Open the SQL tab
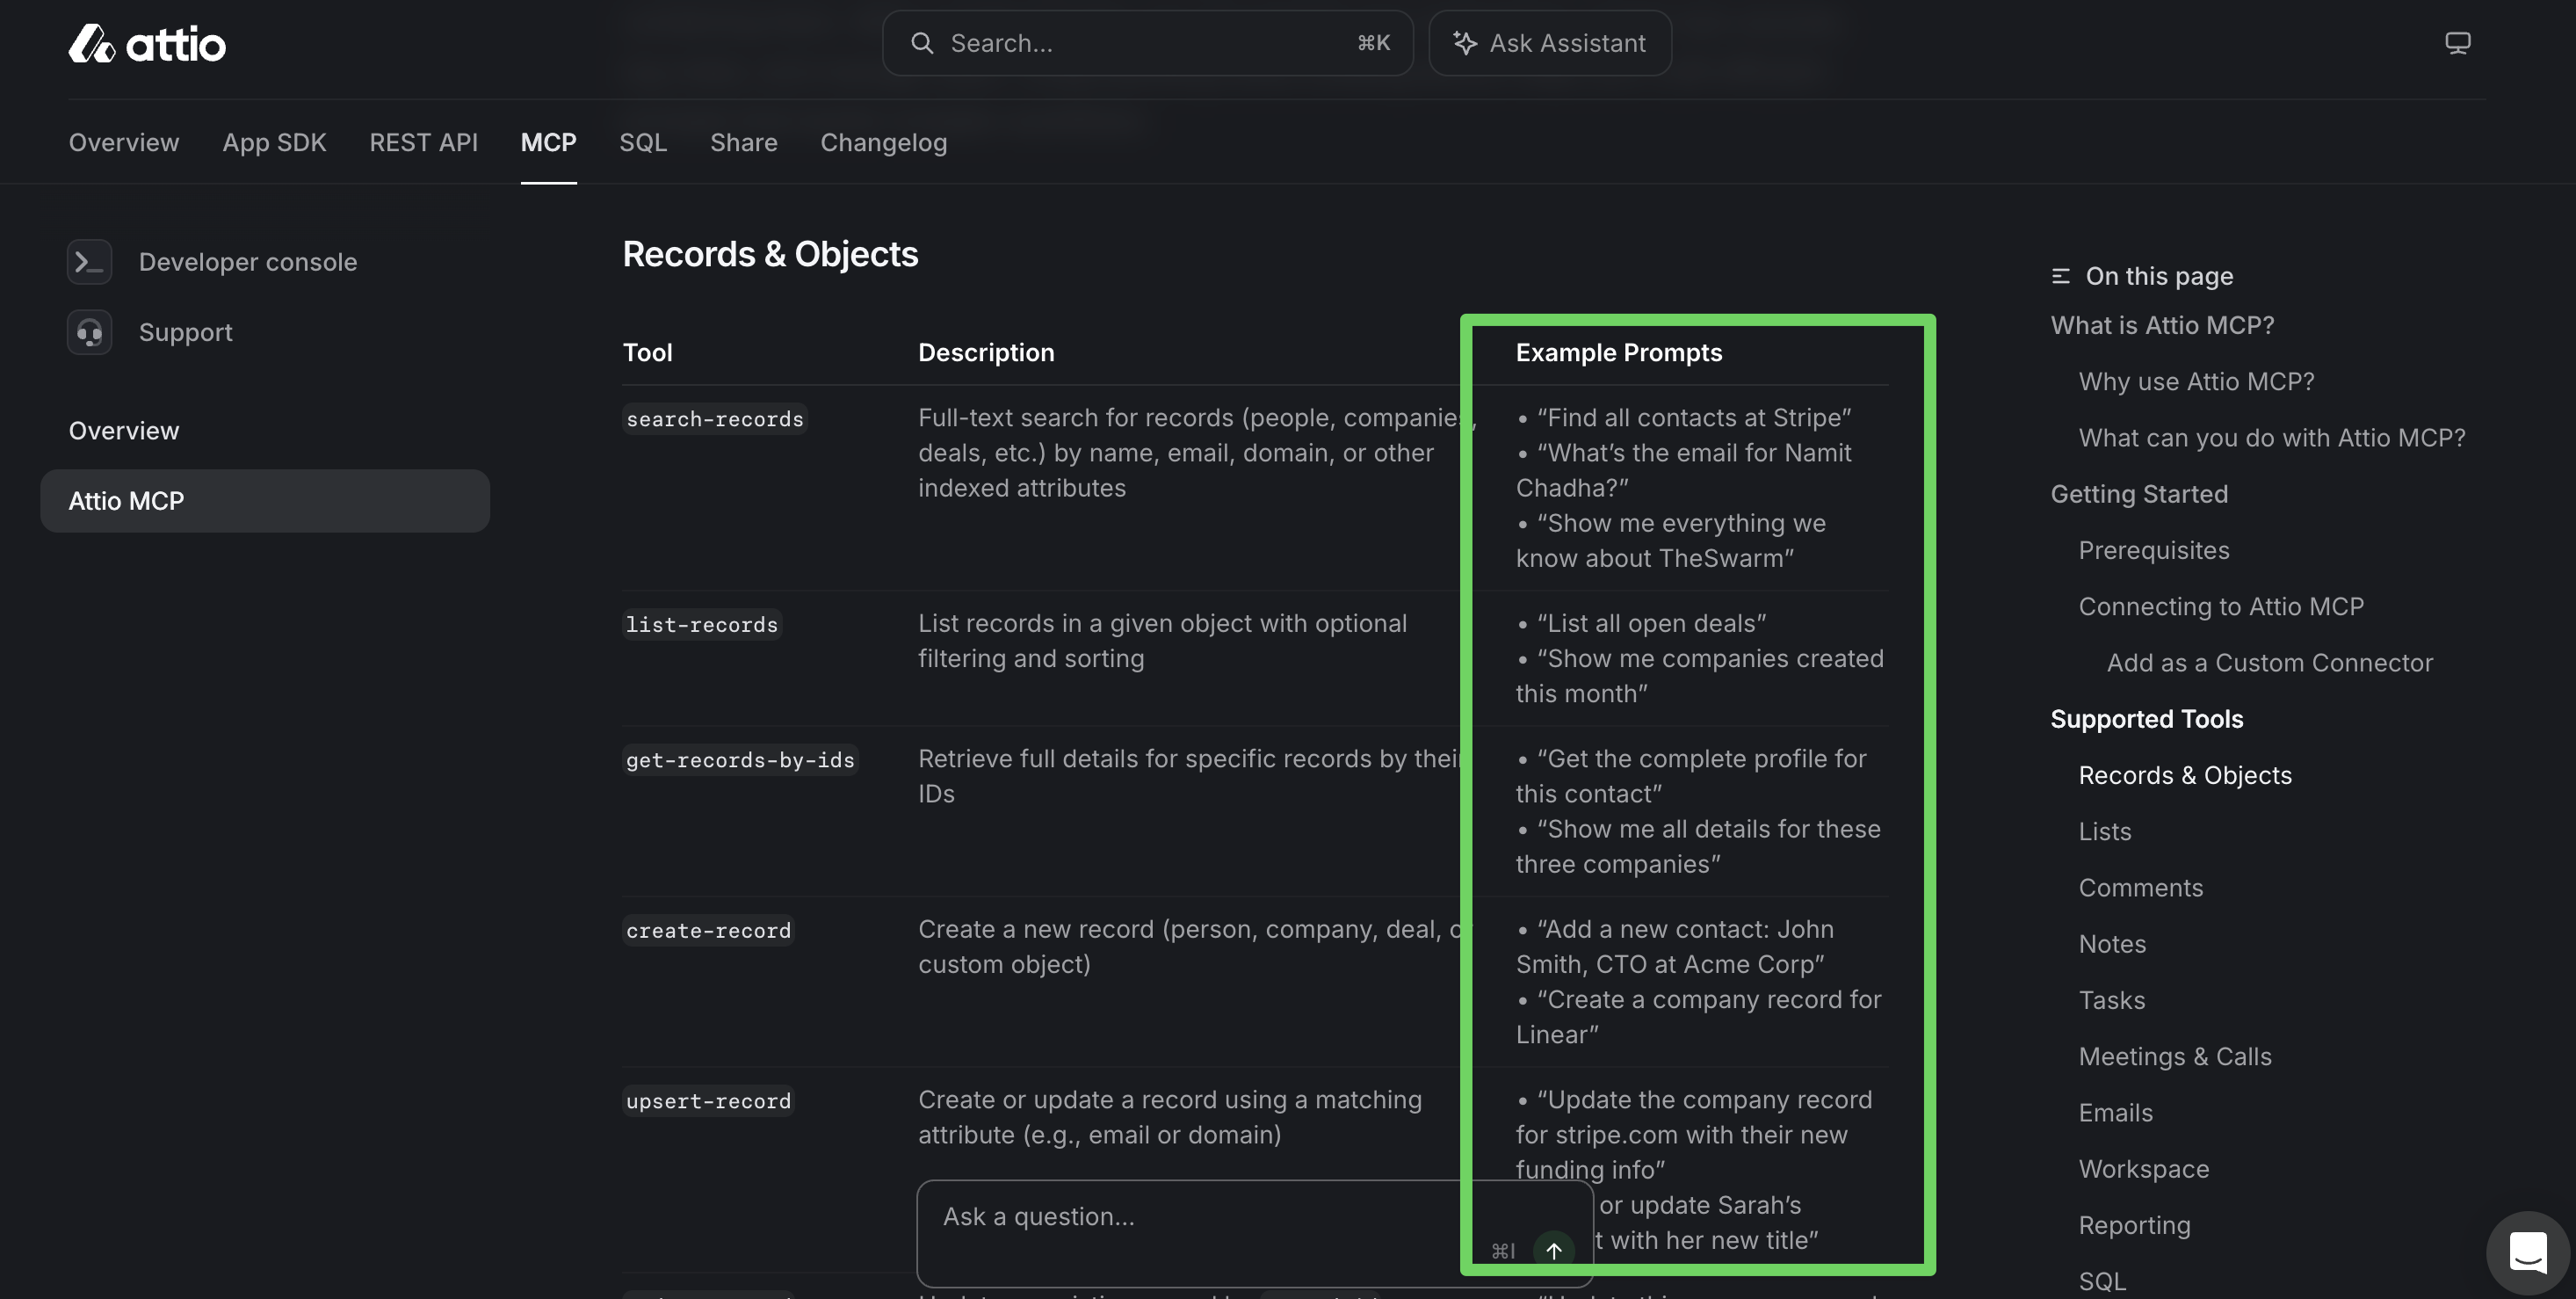This screenshot has height=1299, width=2576. (x=643, y=142)
